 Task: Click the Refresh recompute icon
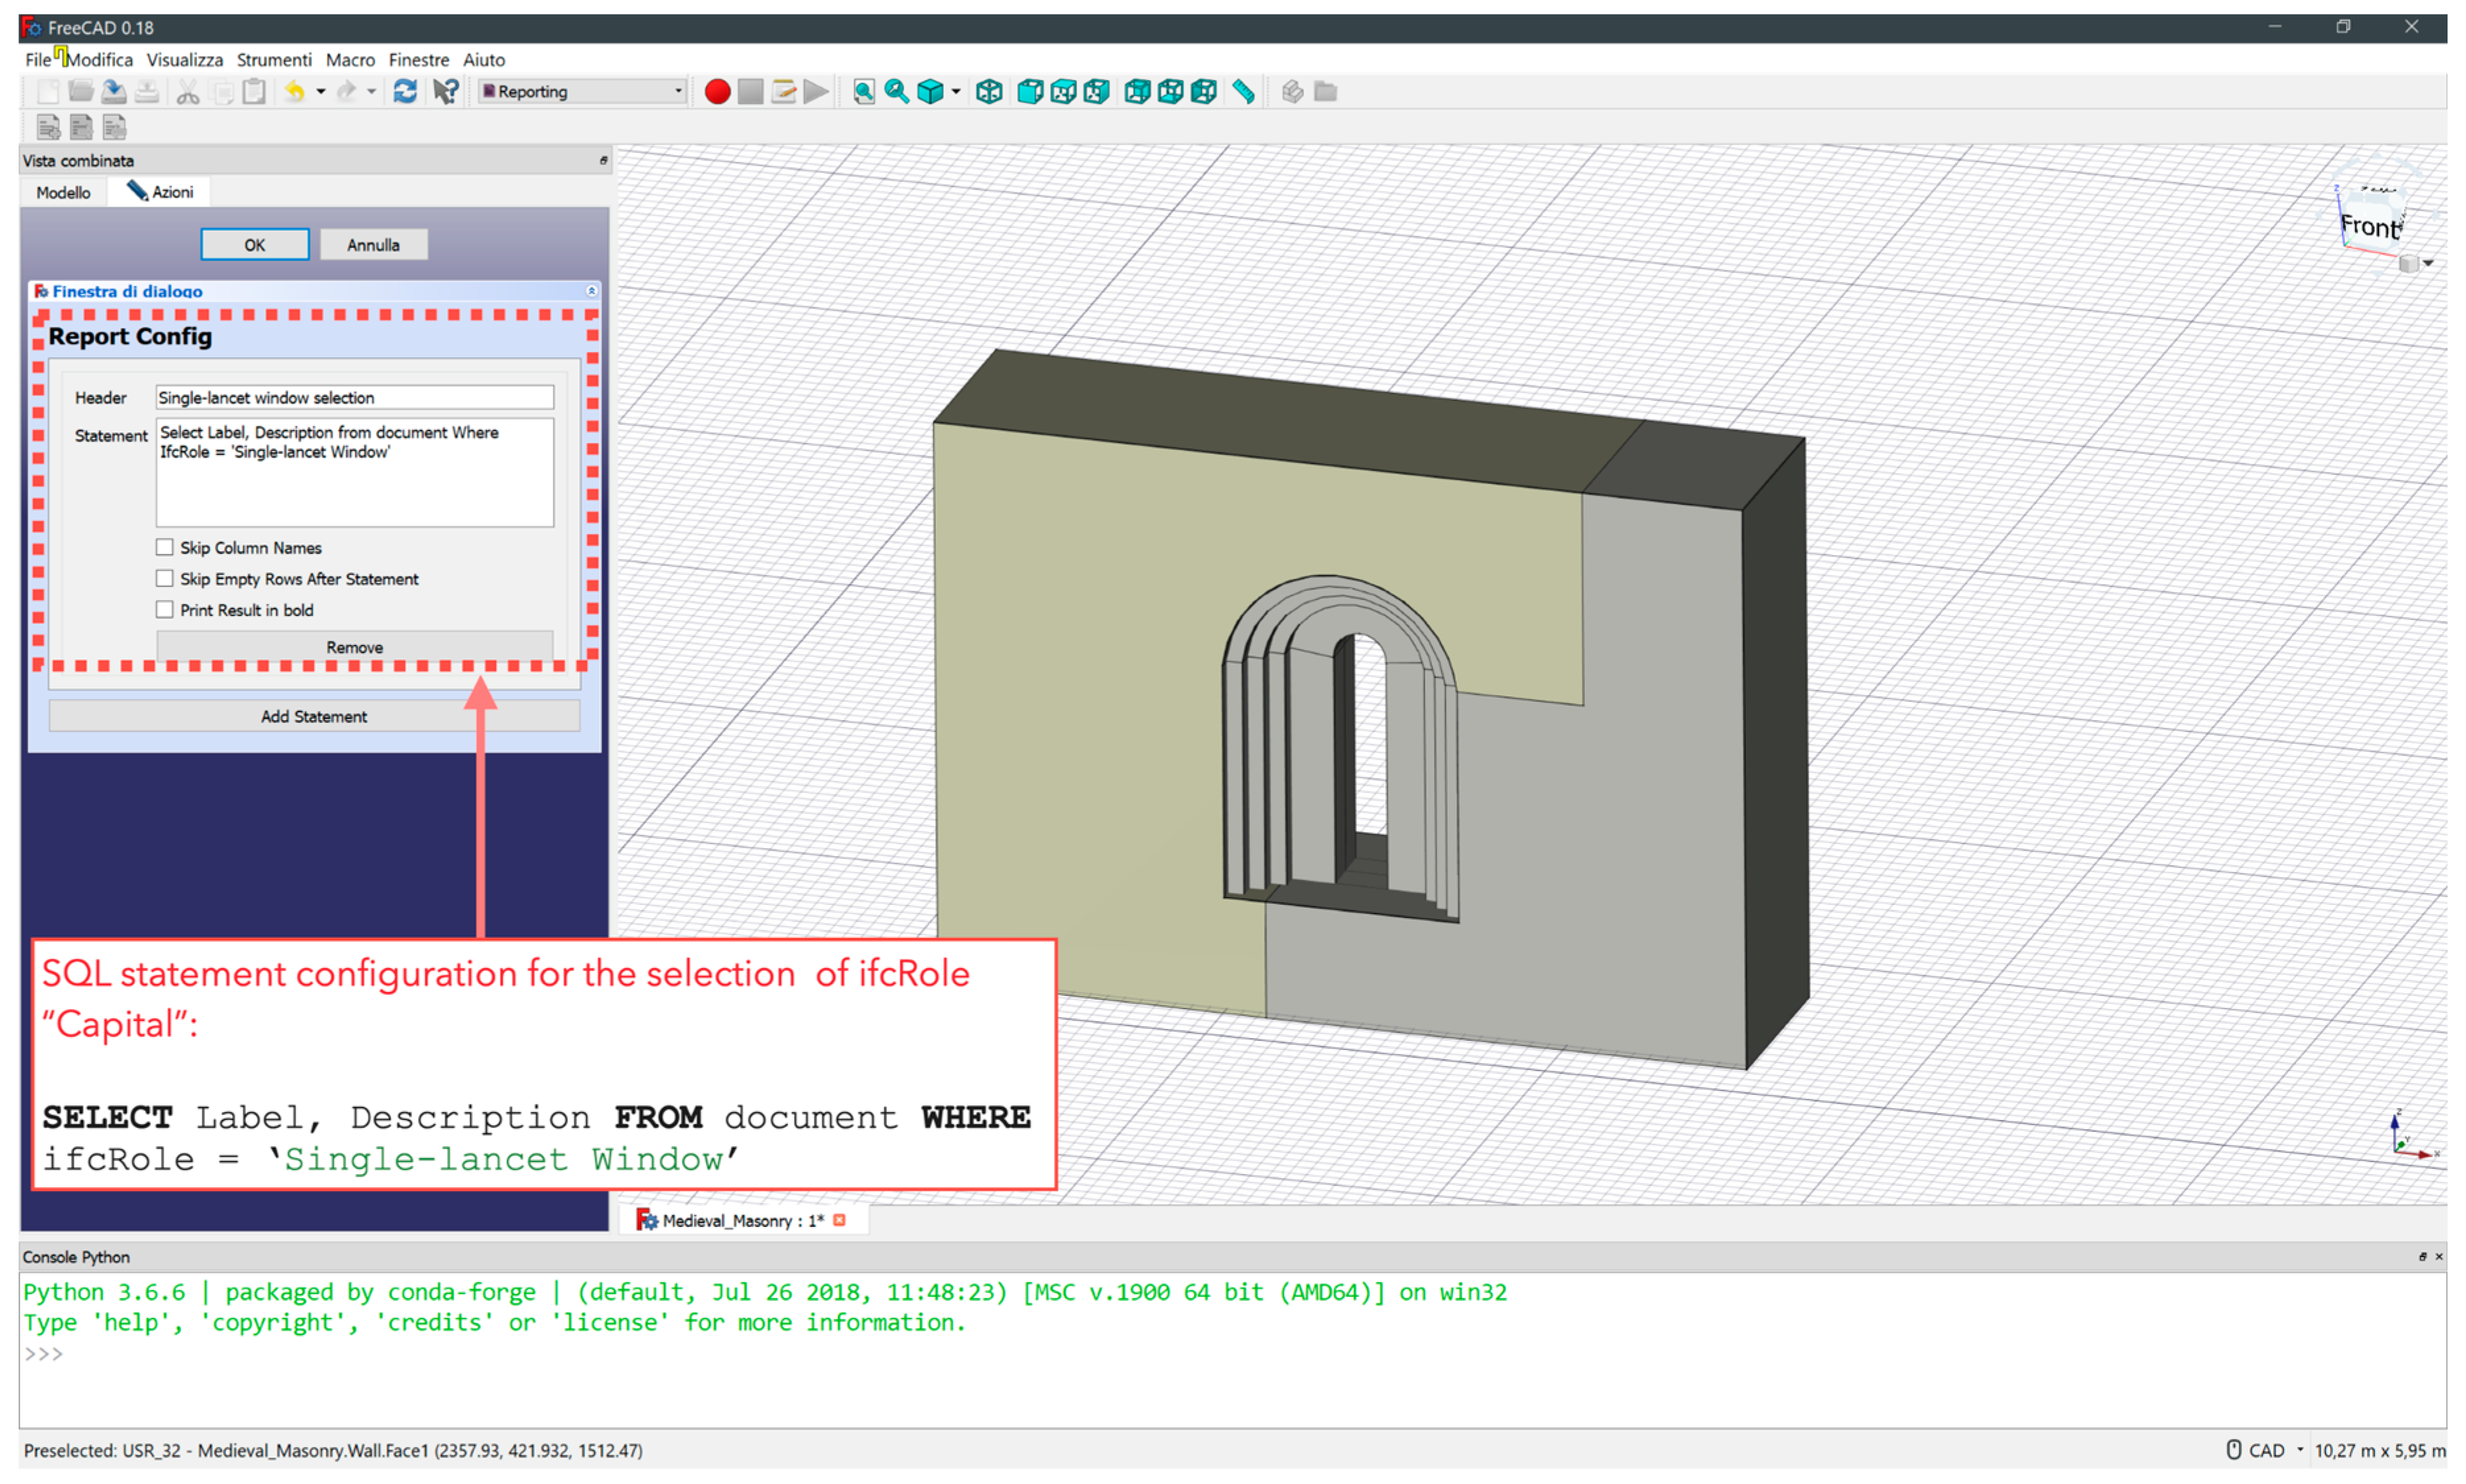[405, 92]
